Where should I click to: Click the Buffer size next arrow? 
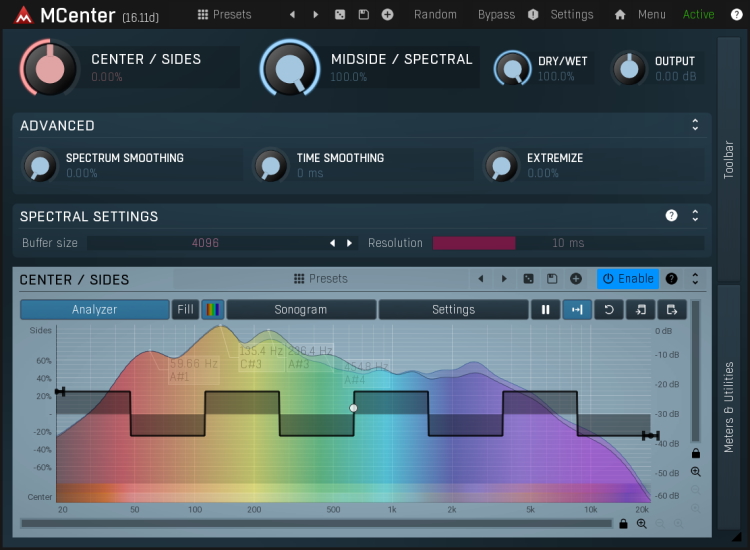coord(349,243)
